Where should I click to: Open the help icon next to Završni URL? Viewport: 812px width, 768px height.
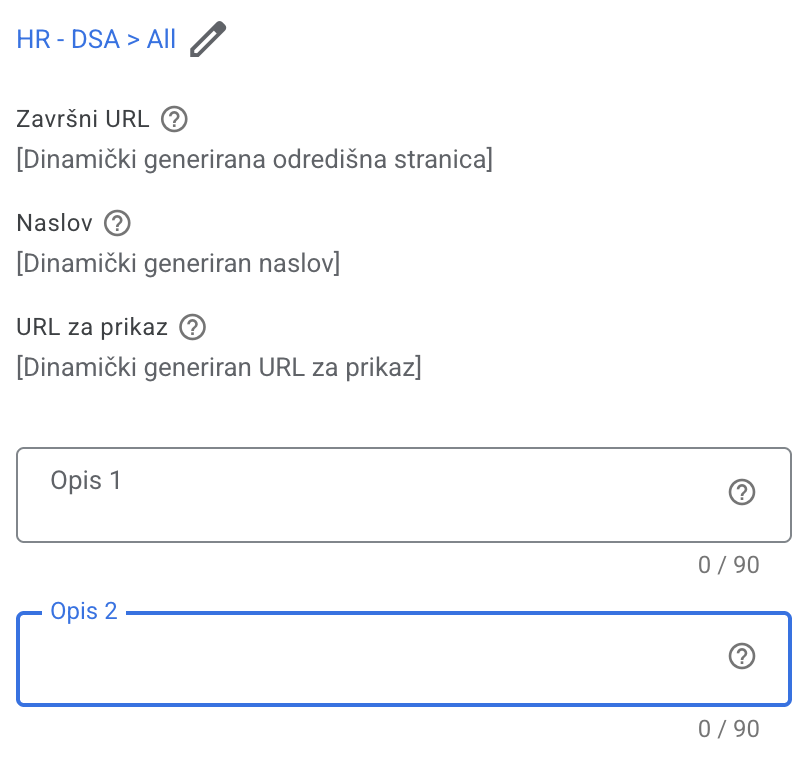tap(175, 120)
